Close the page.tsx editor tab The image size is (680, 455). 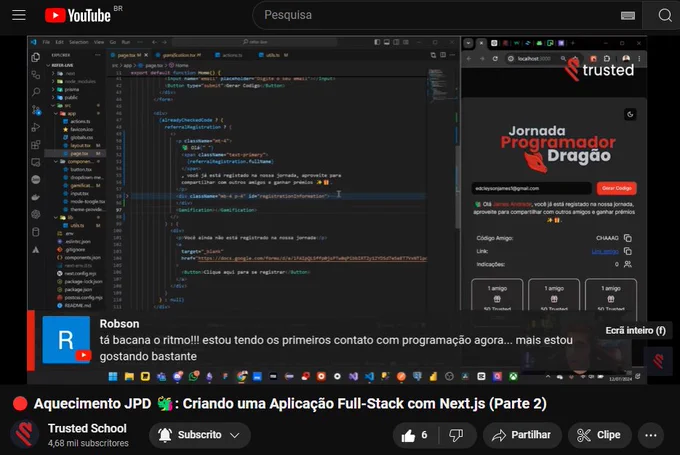click(x=146, y=55)
